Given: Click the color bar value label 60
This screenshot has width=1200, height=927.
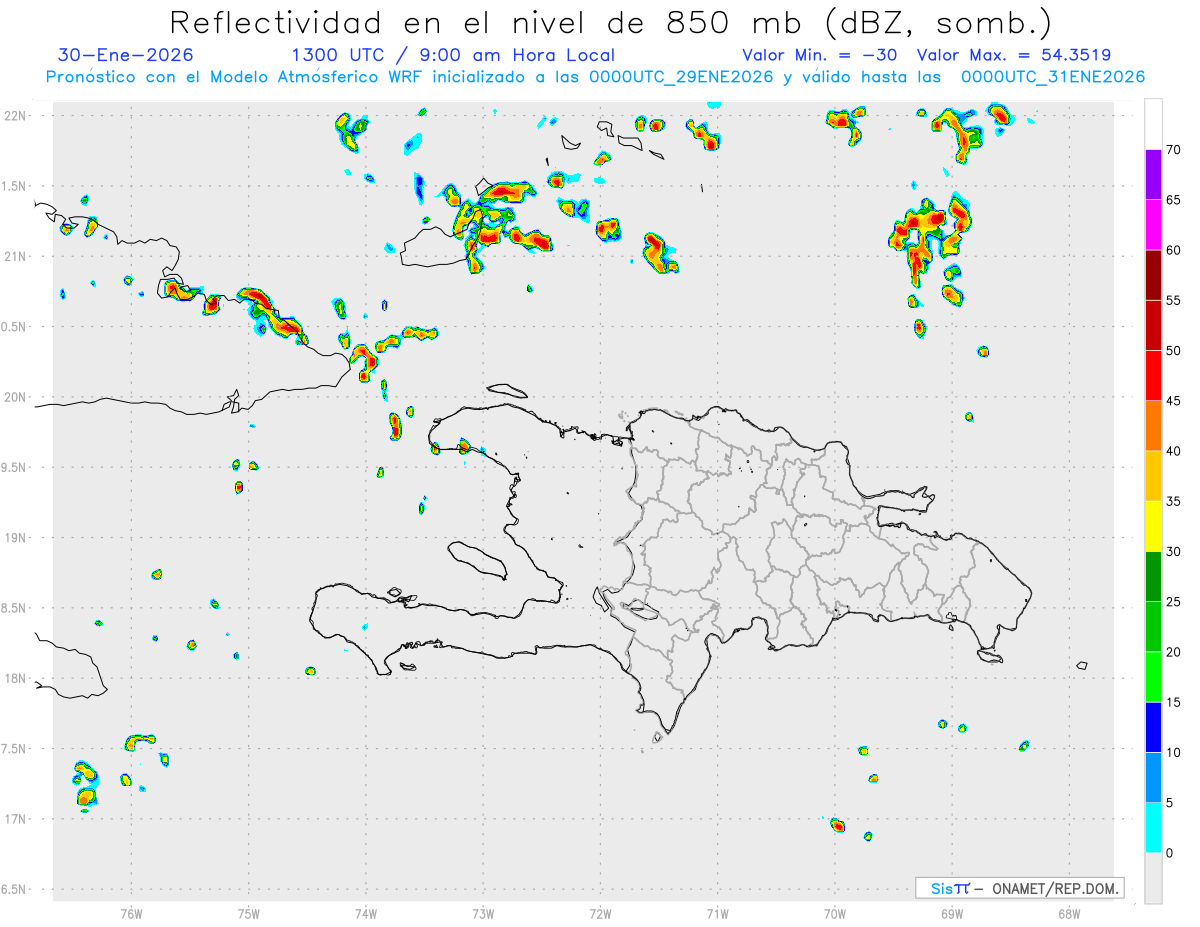Looking at the screenshot, I should pyautogui.click(x=1173, y=250).
